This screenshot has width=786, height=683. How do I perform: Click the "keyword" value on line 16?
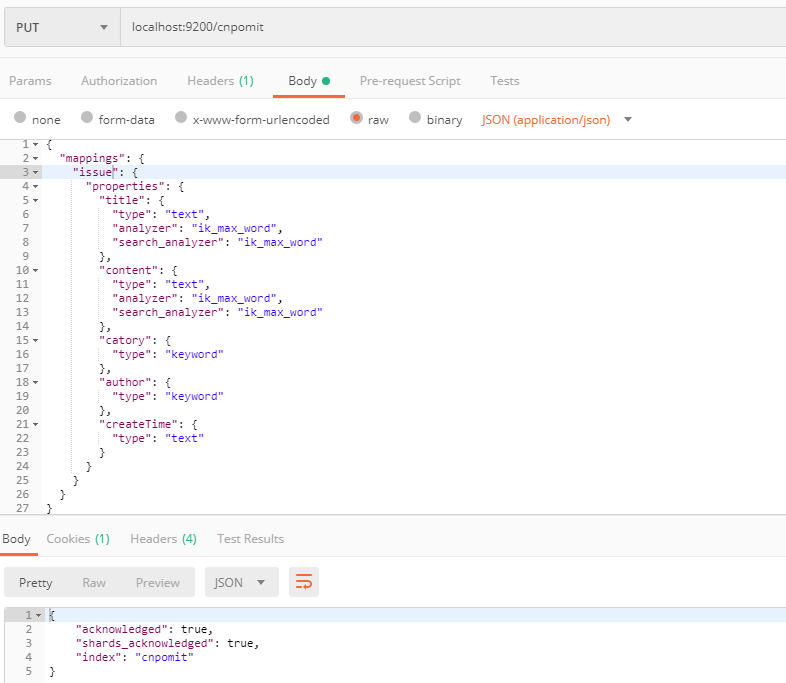click(x=194, y=354)
